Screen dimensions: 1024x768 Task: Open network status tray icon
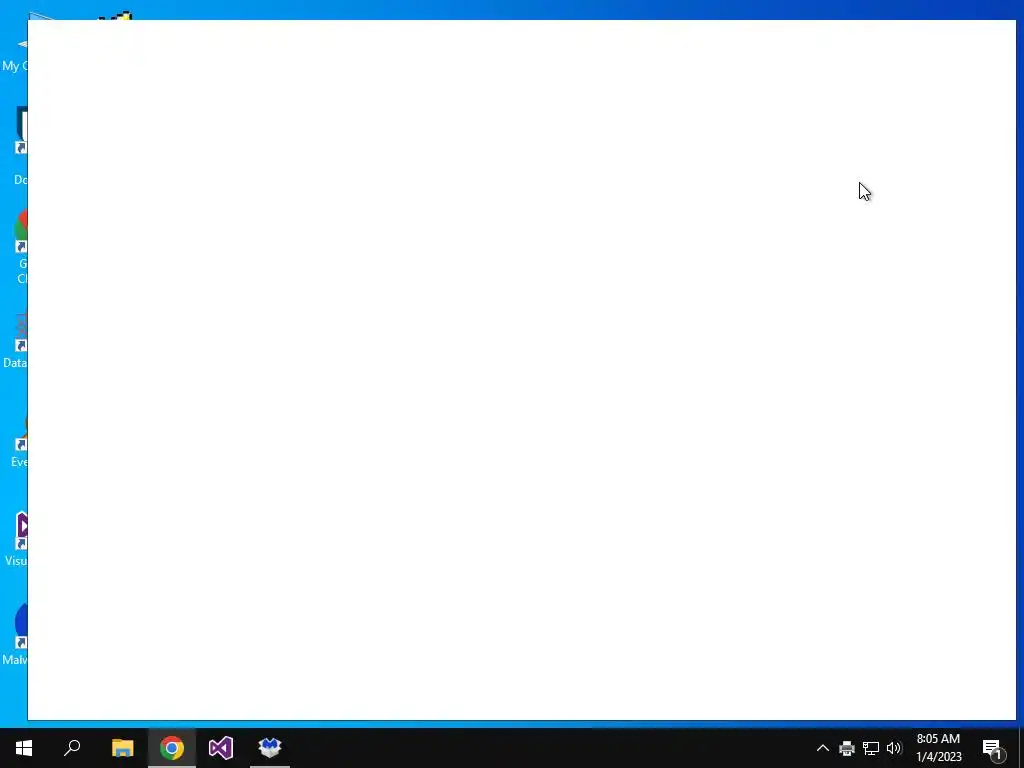(871, 748)
